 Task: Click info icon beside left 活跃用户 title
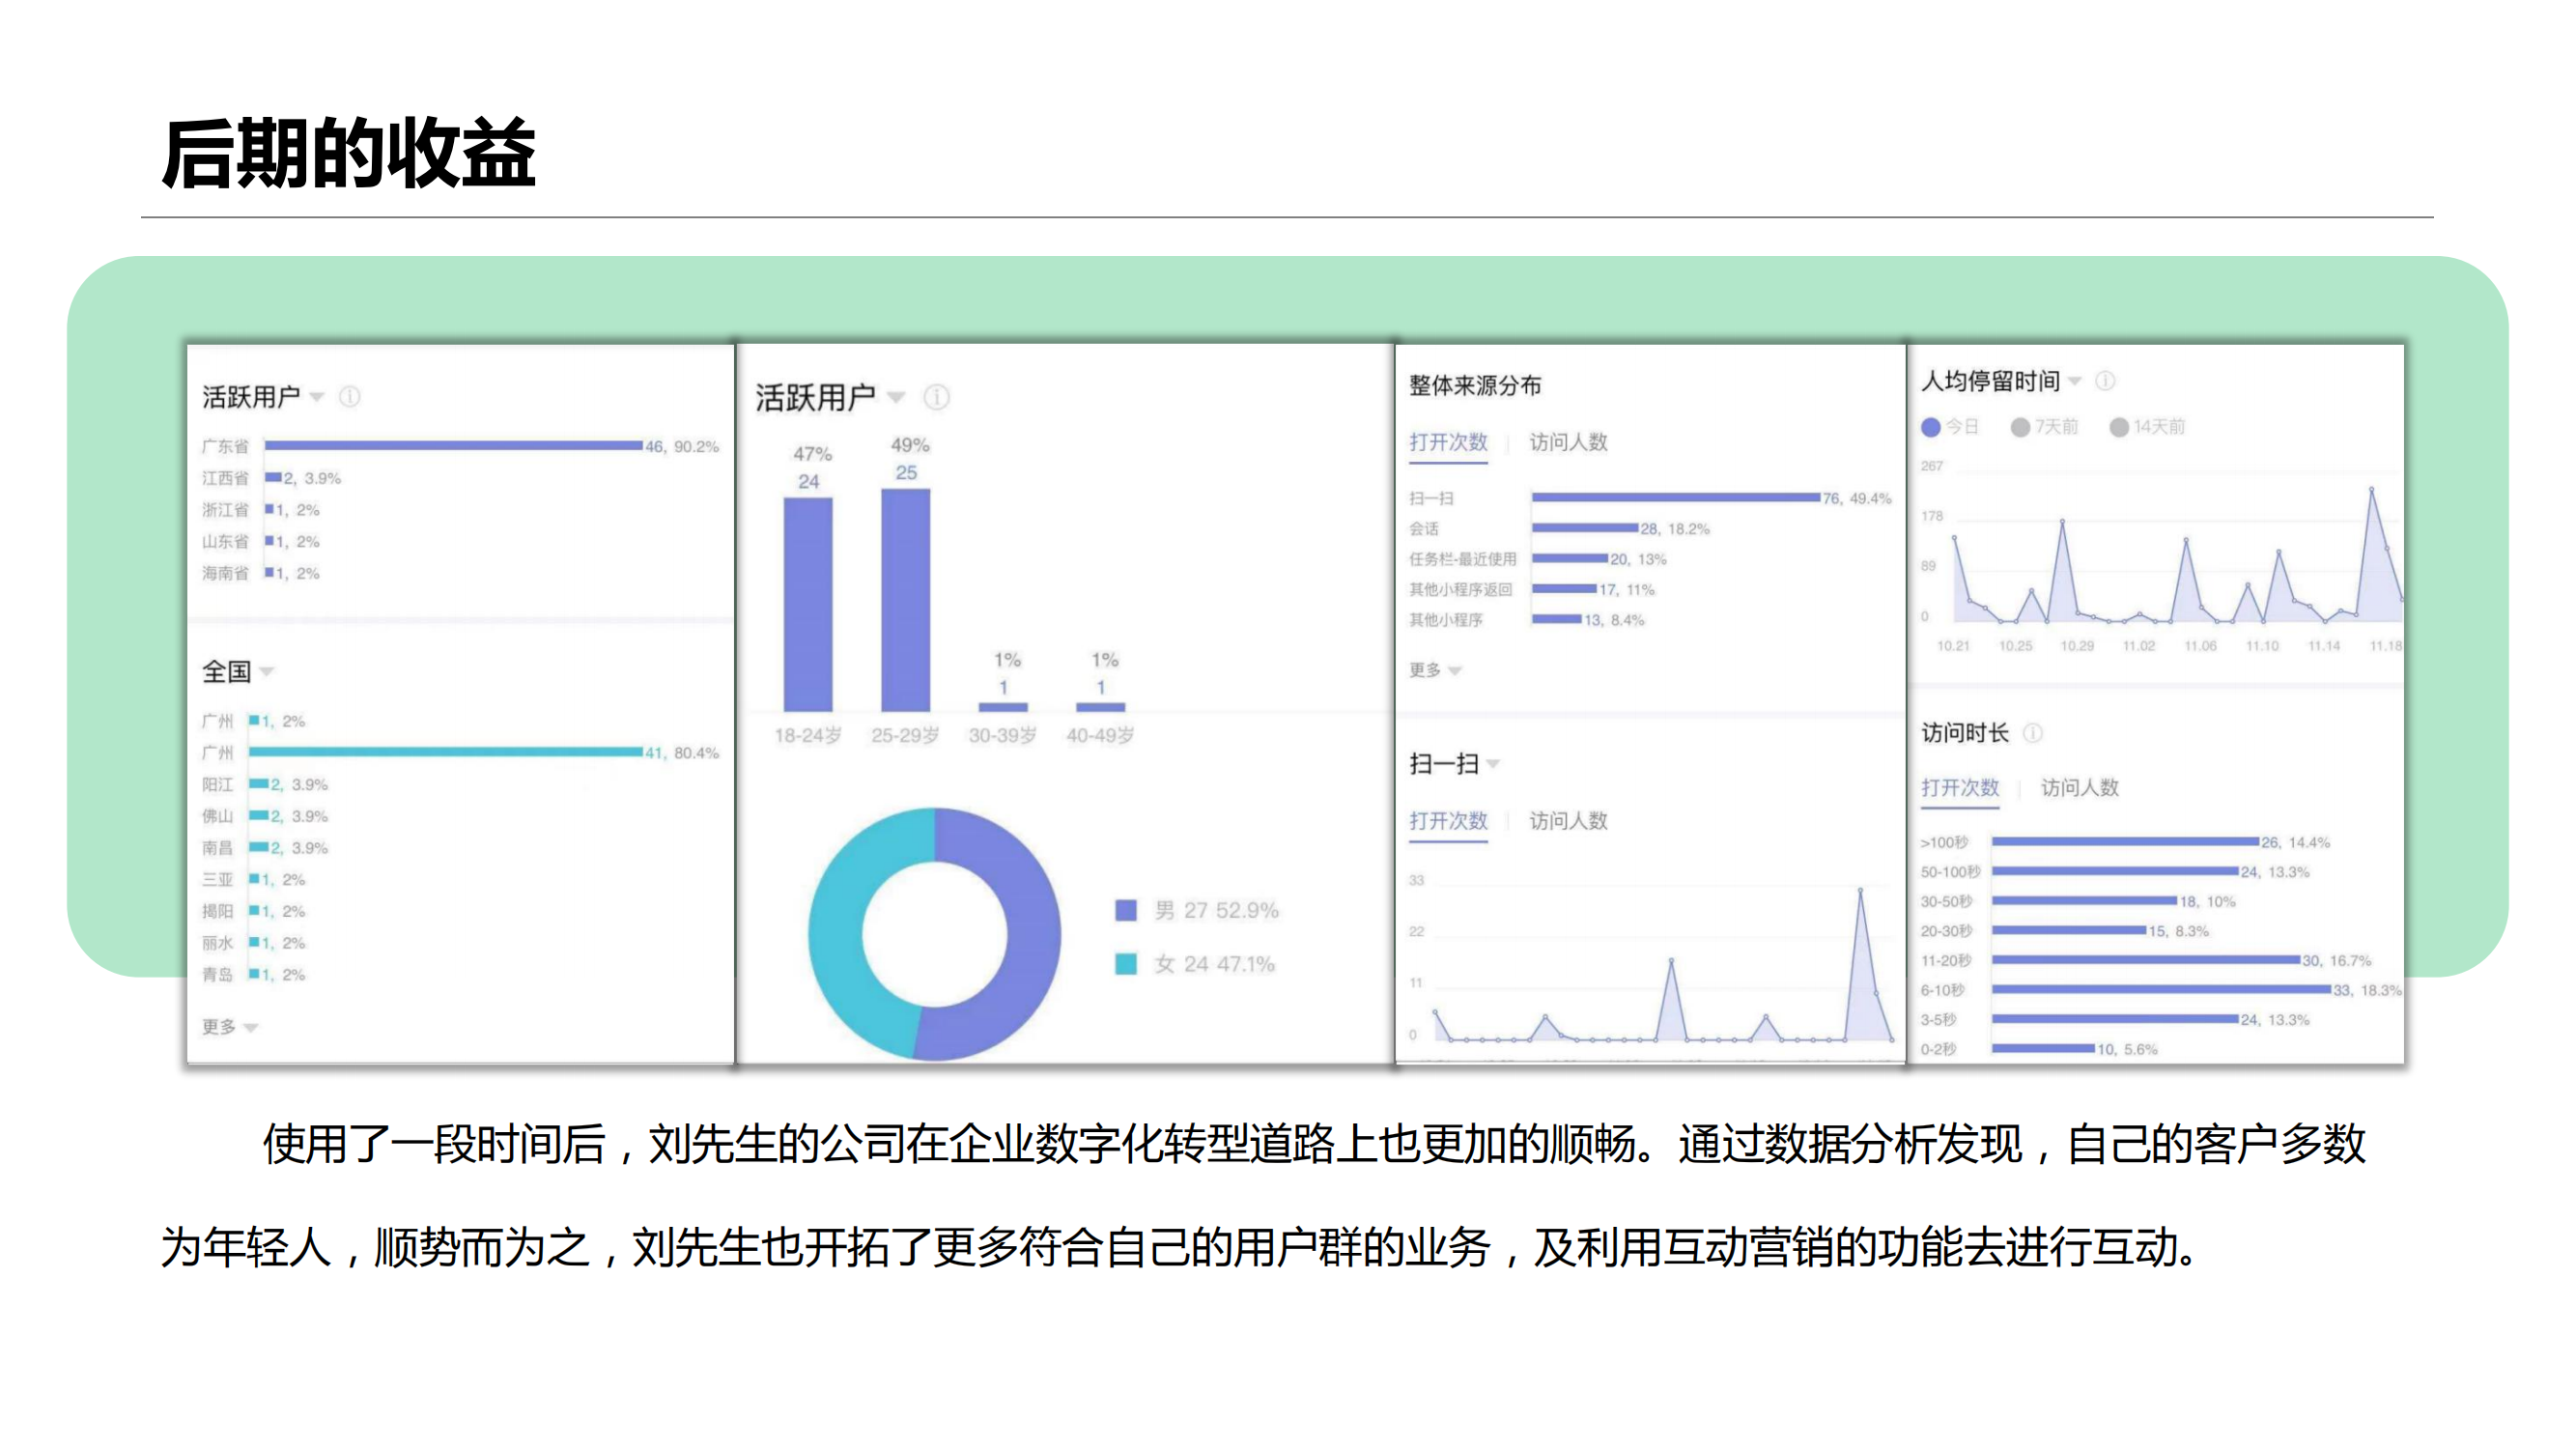pyautogui.click(x=349, y=397)
